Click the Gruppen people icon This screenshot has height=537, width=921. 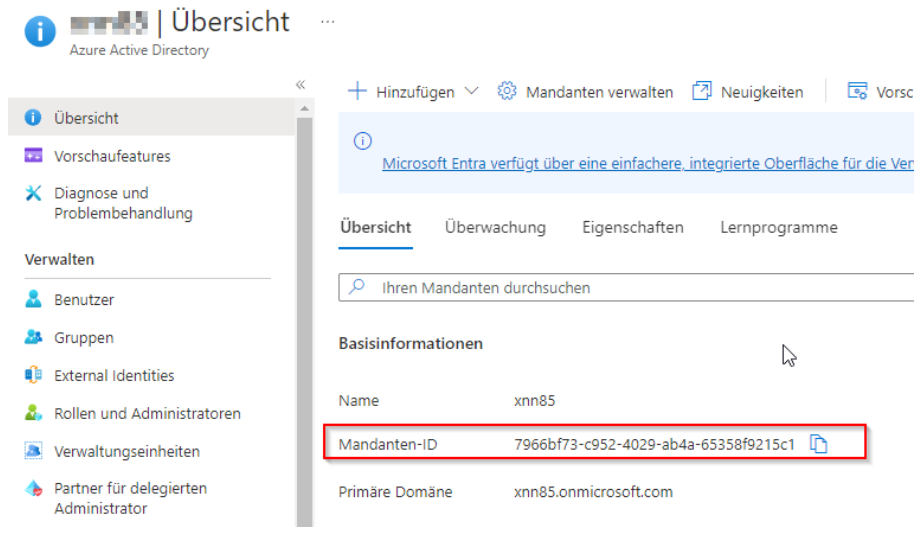(33, 337)
